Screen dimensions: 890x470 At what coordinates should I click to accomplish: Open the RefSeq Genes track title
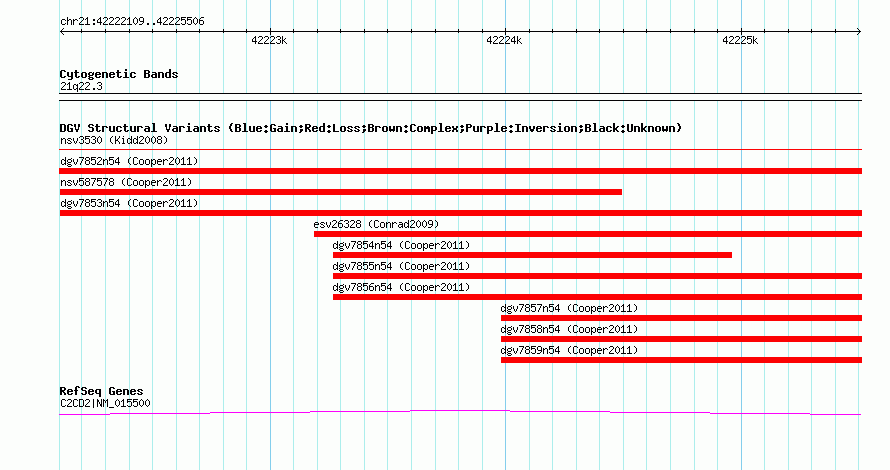coord(101,391)
